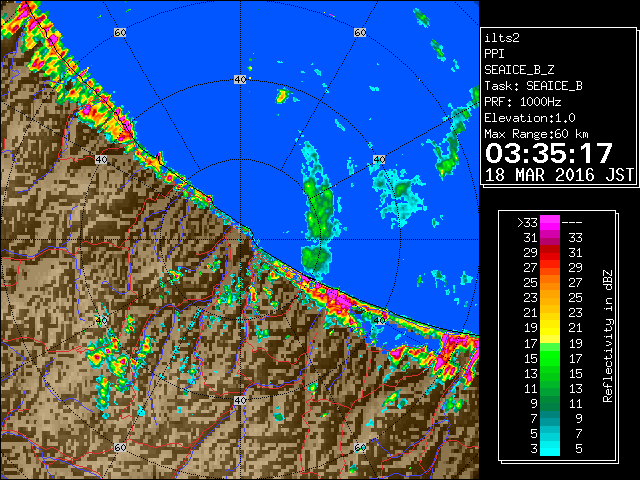Pick the dark green 9–11 dBZ legend band
Screen dimensions: 640x480
coord(549,403)
